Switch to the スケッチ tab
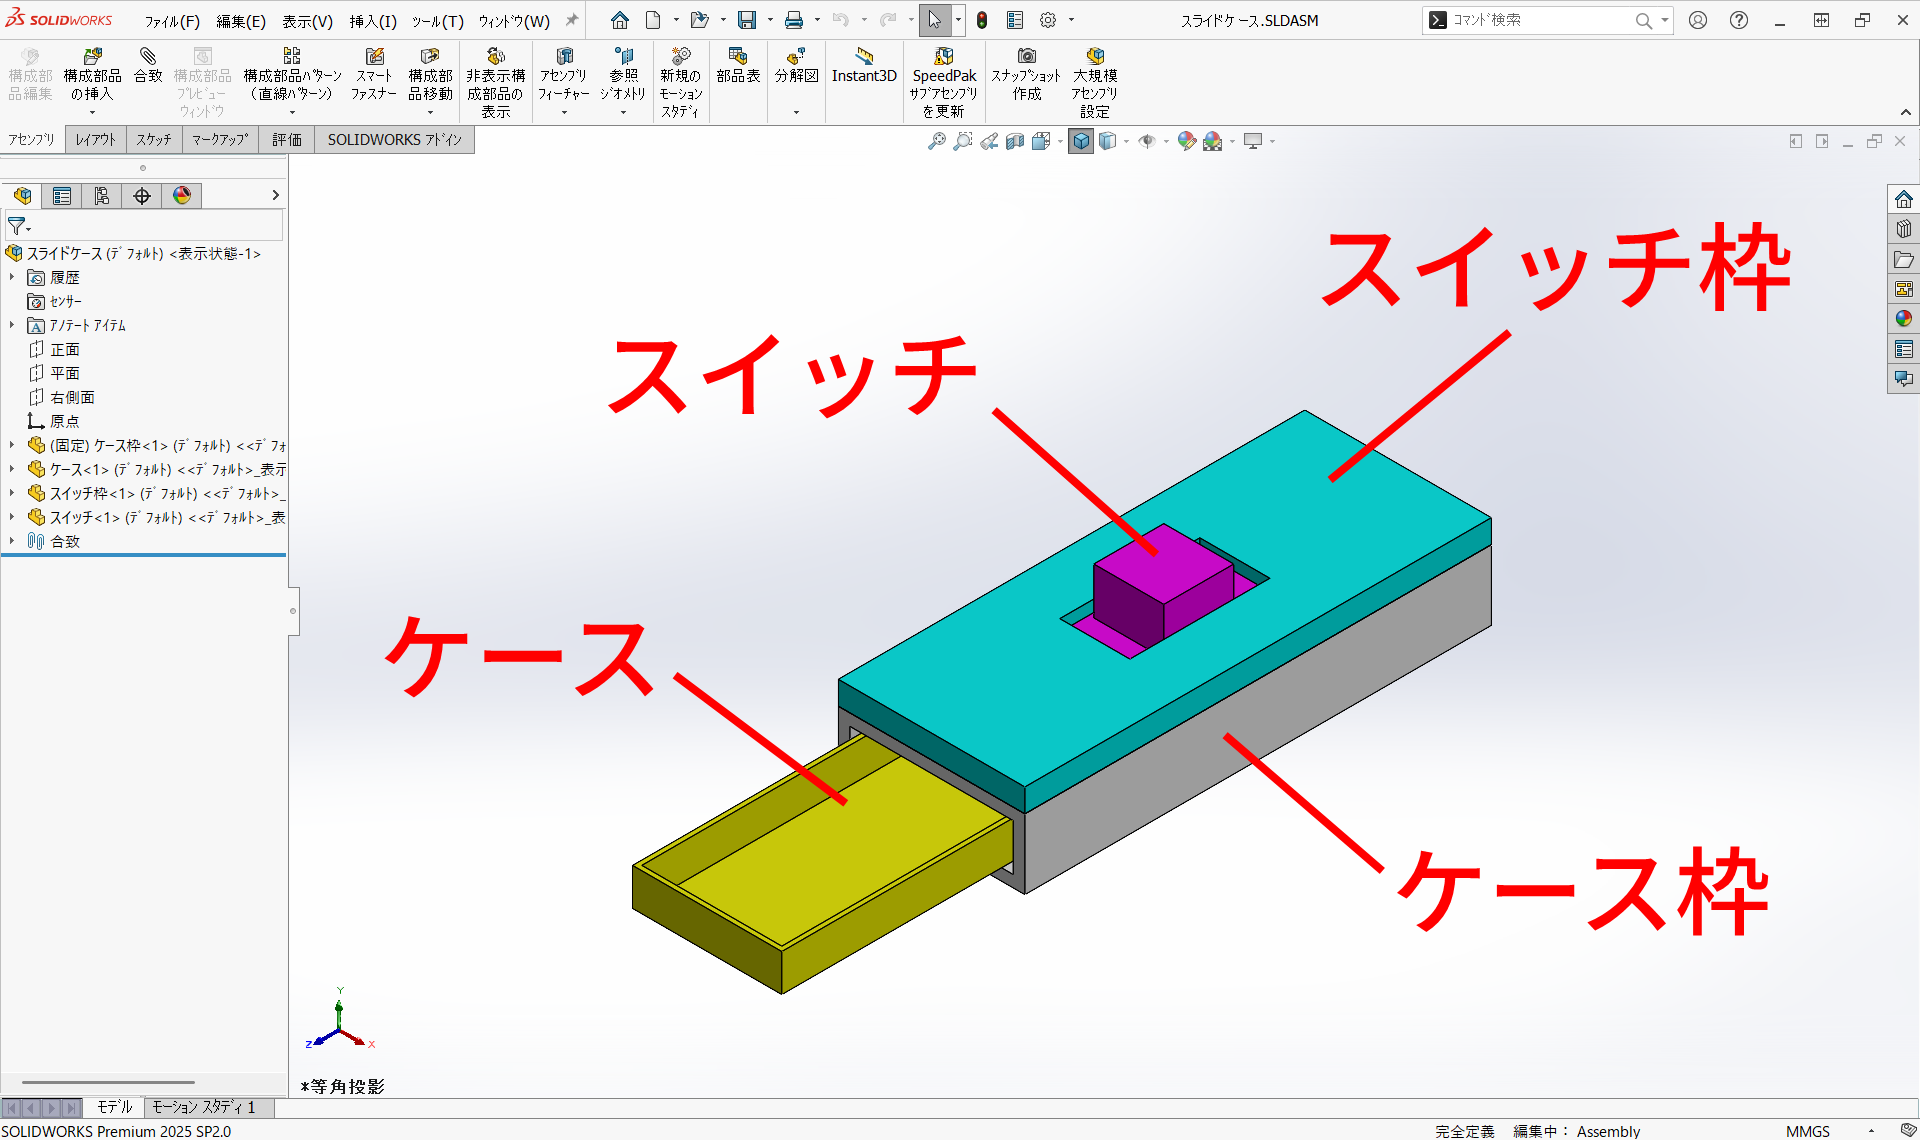1920x1140 pixels. 154,140
